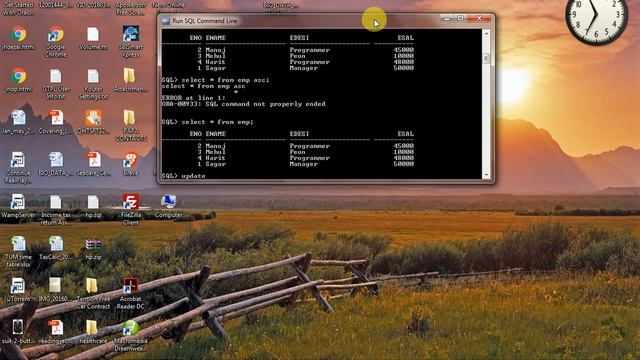This screenshot has width=640, height=360.
Task: Select the hp.sql file icon
Action: click(93, 202)
